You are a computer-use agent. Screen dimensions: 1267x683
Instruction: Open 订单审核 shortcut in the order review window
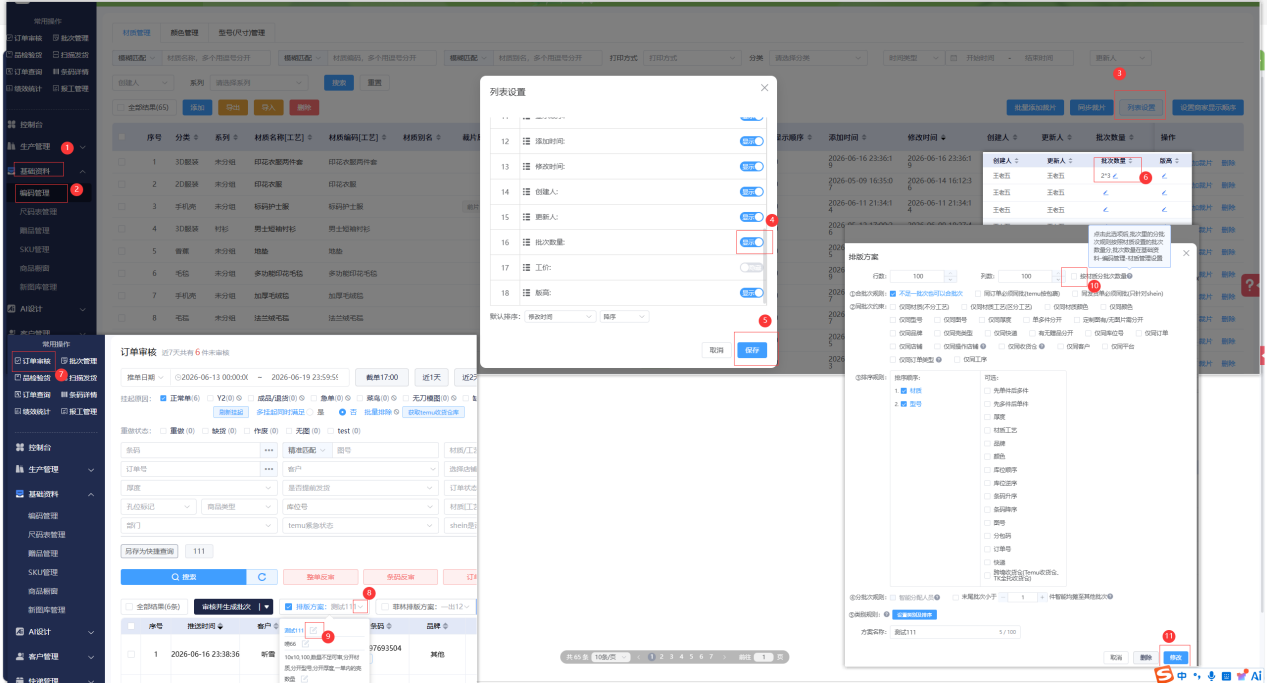[x=32, y=361]
